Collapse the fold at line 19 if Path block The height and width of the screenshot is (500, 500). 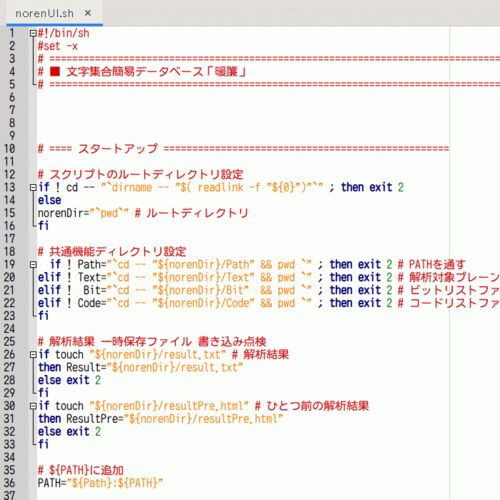point(33,265)
